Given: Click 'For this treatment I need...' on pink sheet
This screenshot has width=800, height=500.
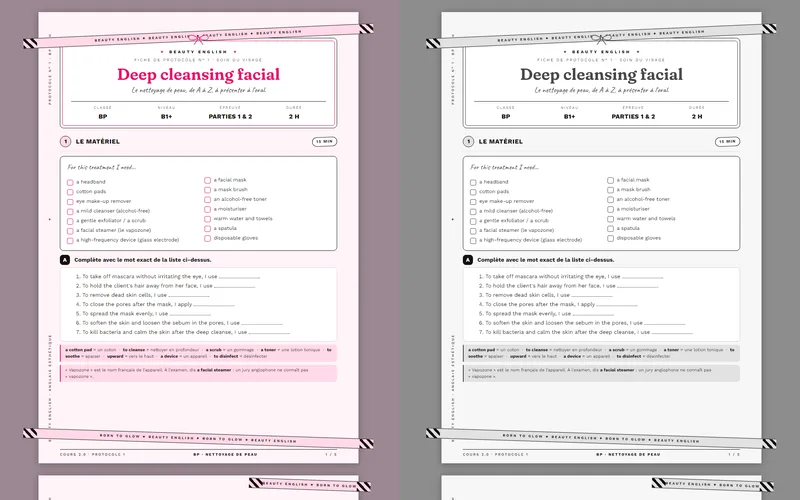Looking at the screenshot, I should [102, 167].
